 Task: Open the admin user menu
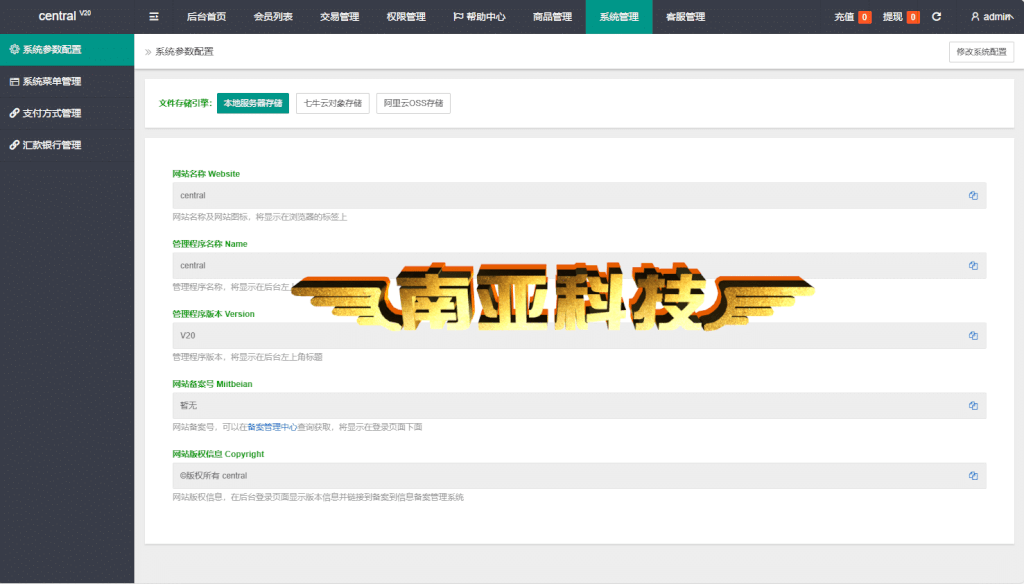tap(991, 16)
